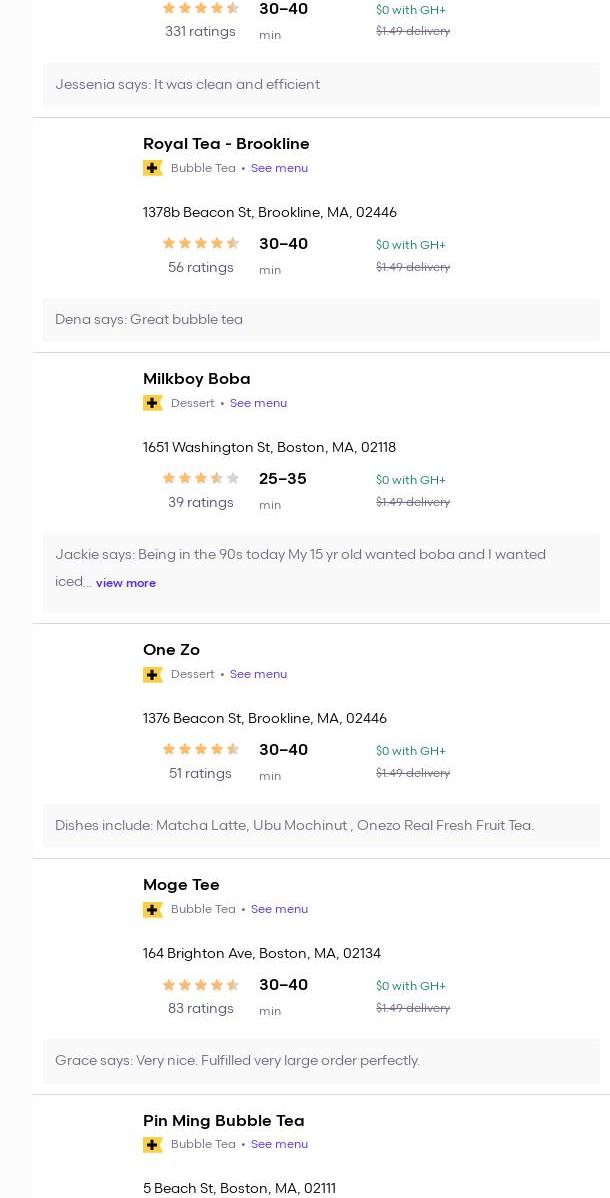Click Milkboy Boba star rating icons
610x1198 pixels.
[x=201, y=478]
